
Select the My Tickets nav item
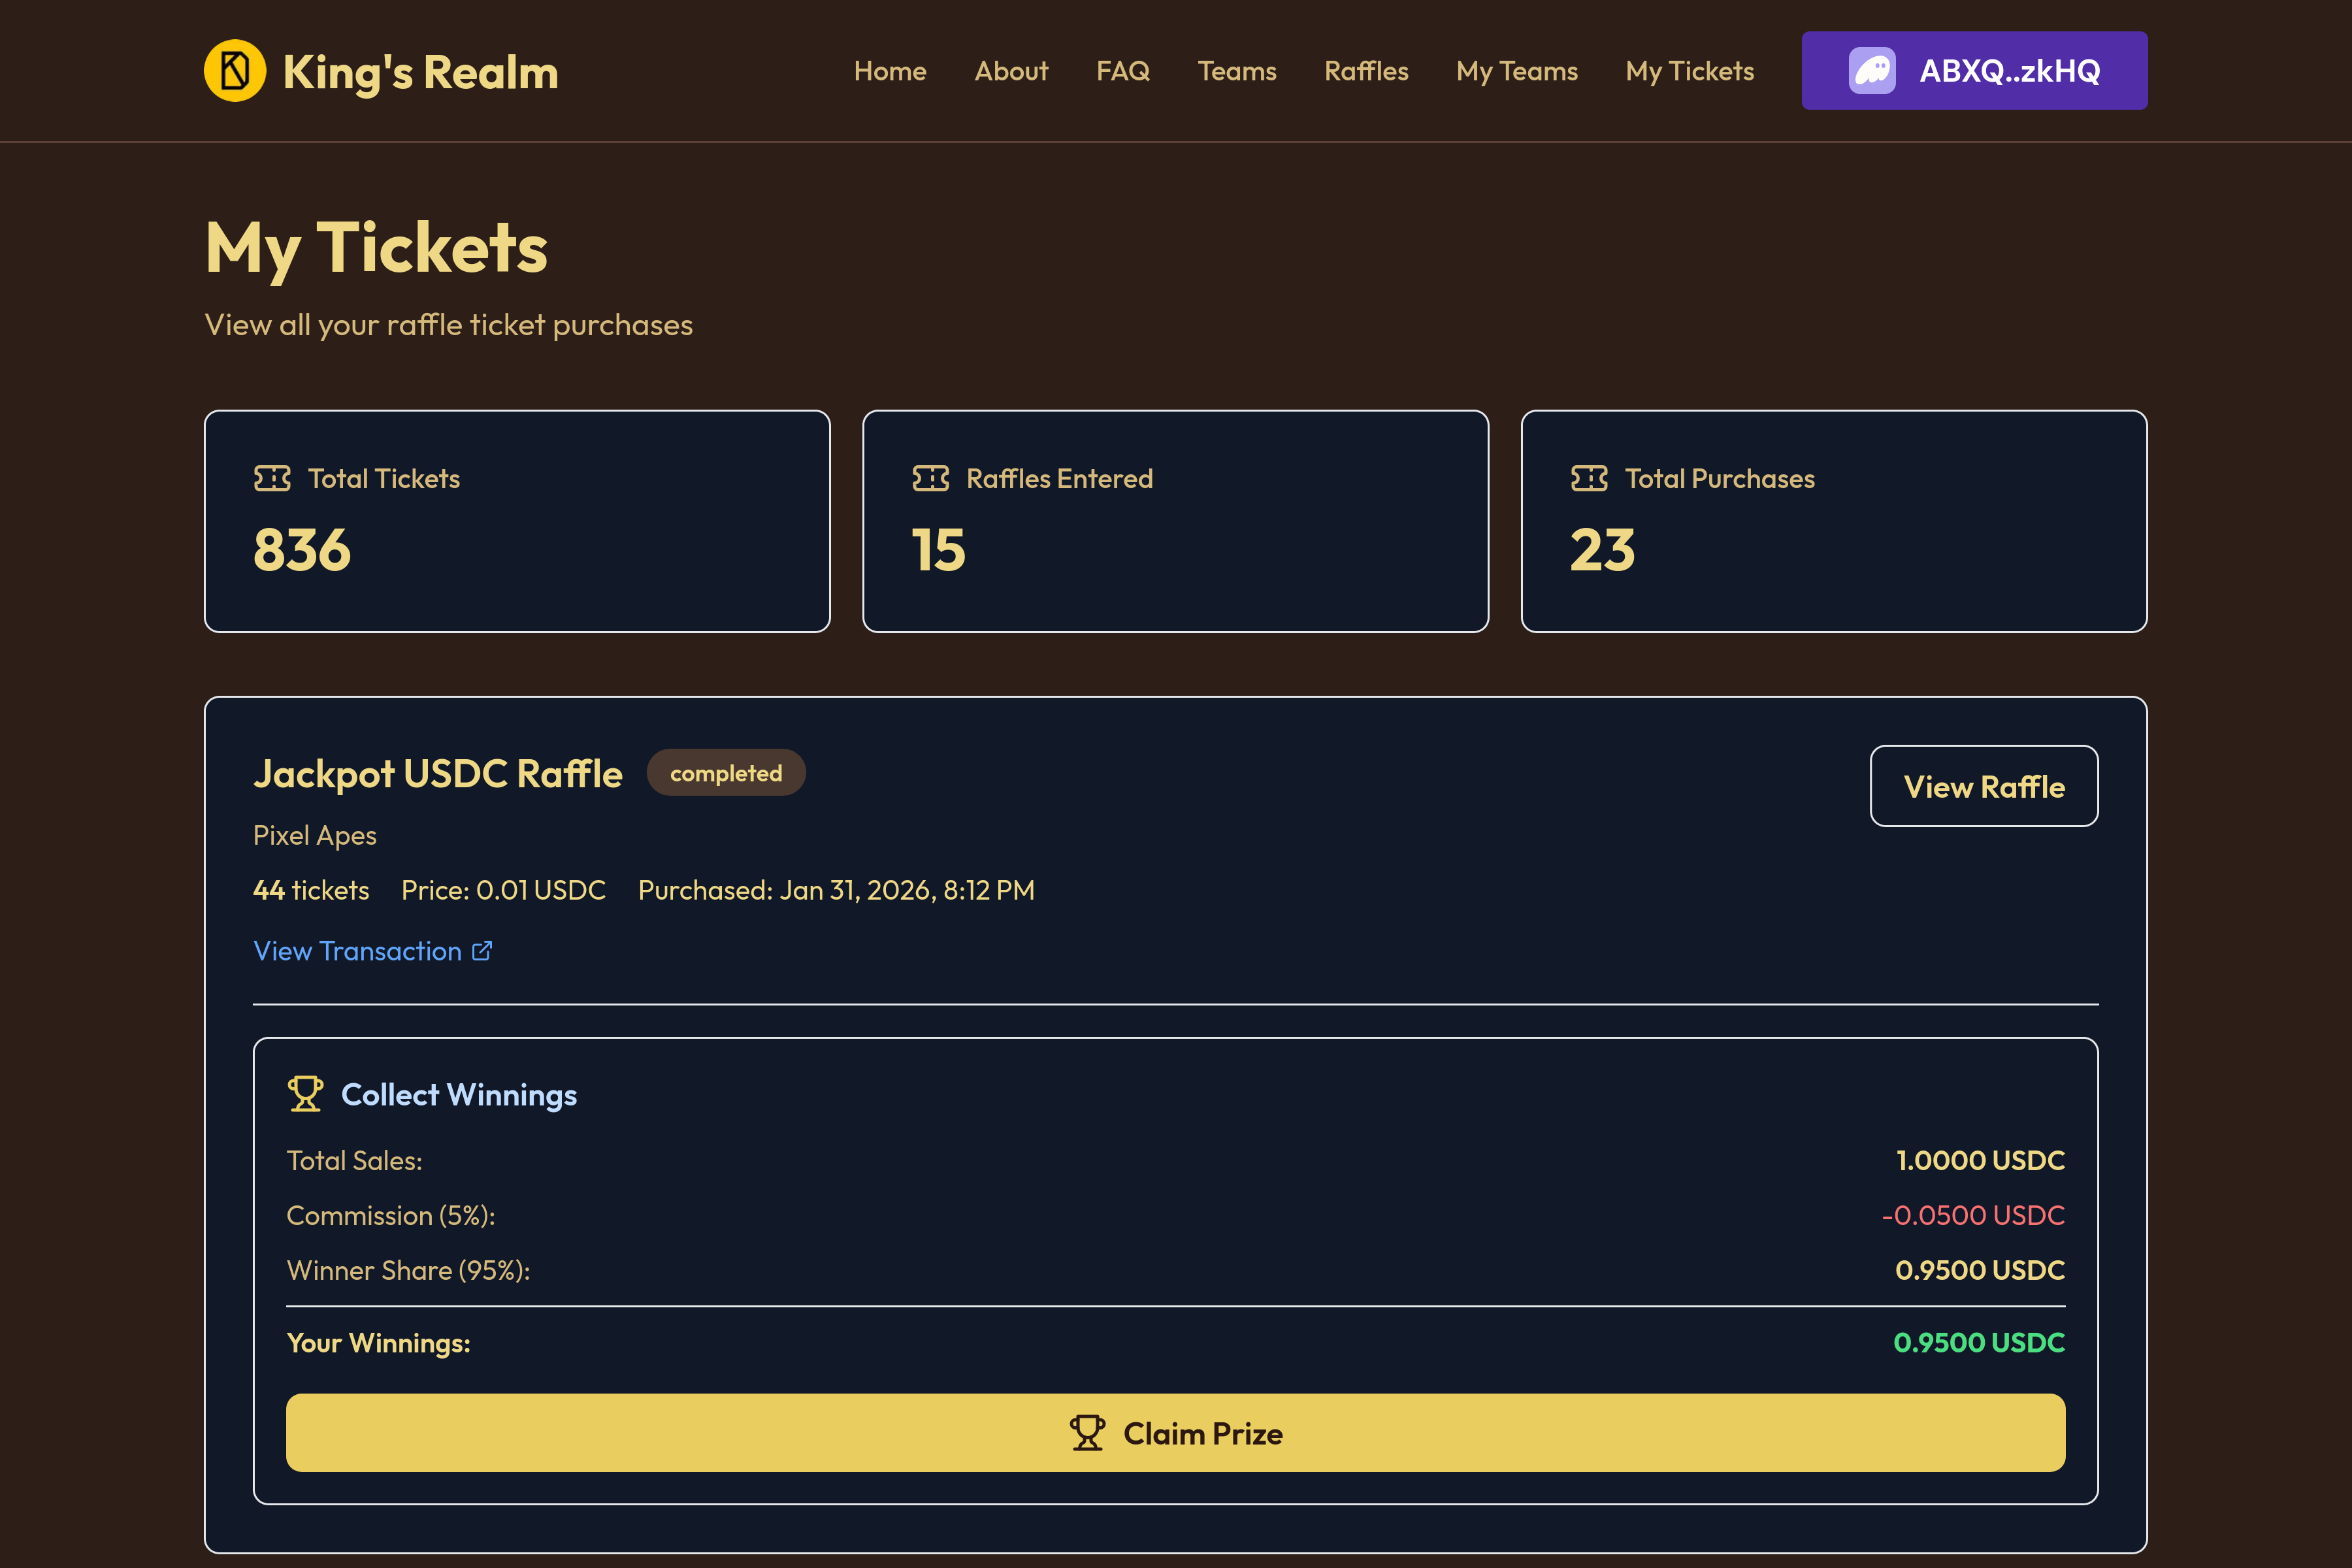click(x=1689, y=70)
